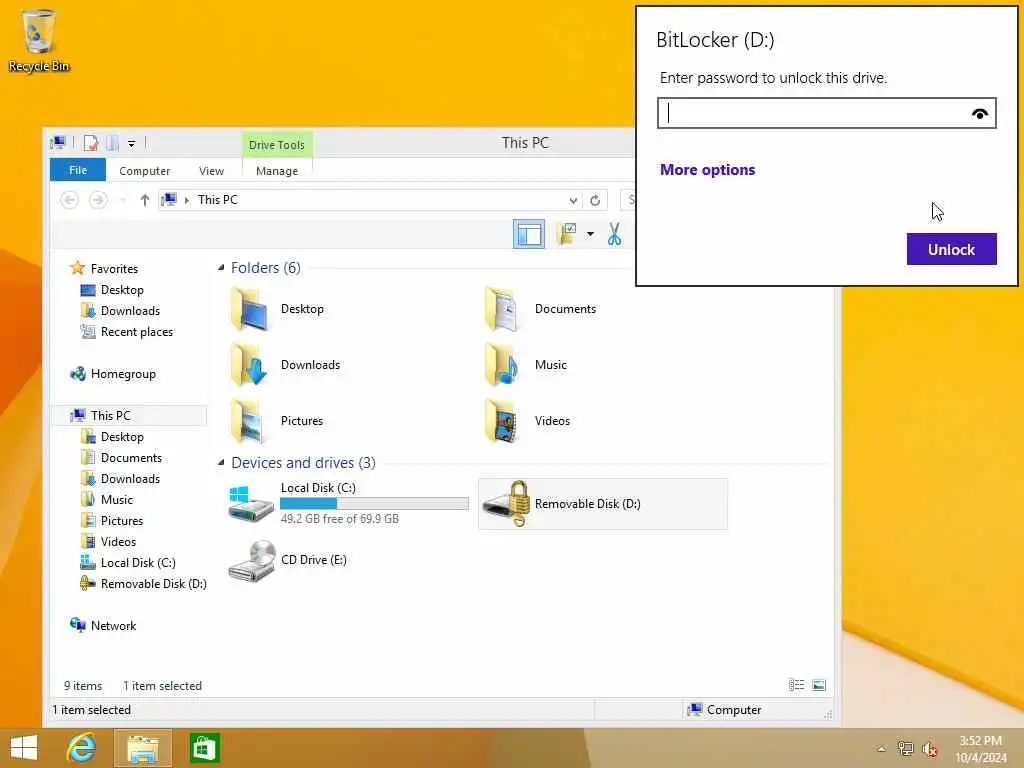Open More options in BitLocker prompt
Viewport: 1024px width, 768px height.
click(707, 170)
